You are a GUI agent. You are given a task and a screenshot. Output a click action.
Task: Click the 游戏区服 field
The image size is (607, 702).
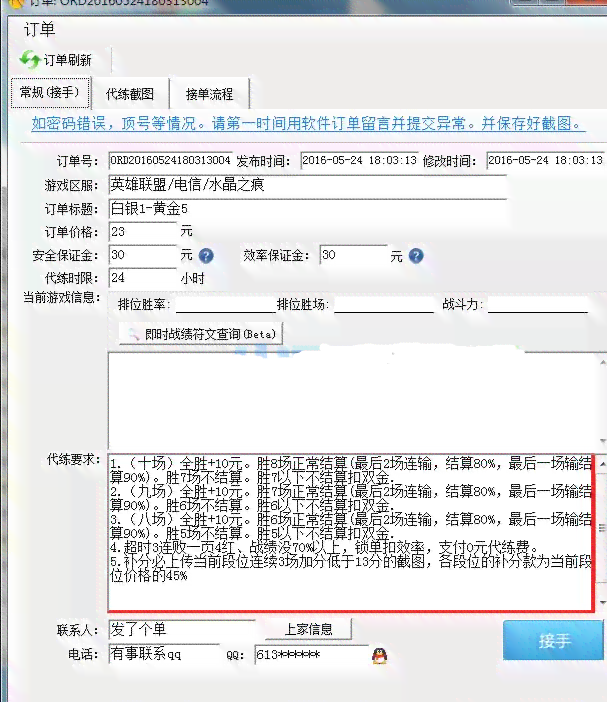click(308, 185)
